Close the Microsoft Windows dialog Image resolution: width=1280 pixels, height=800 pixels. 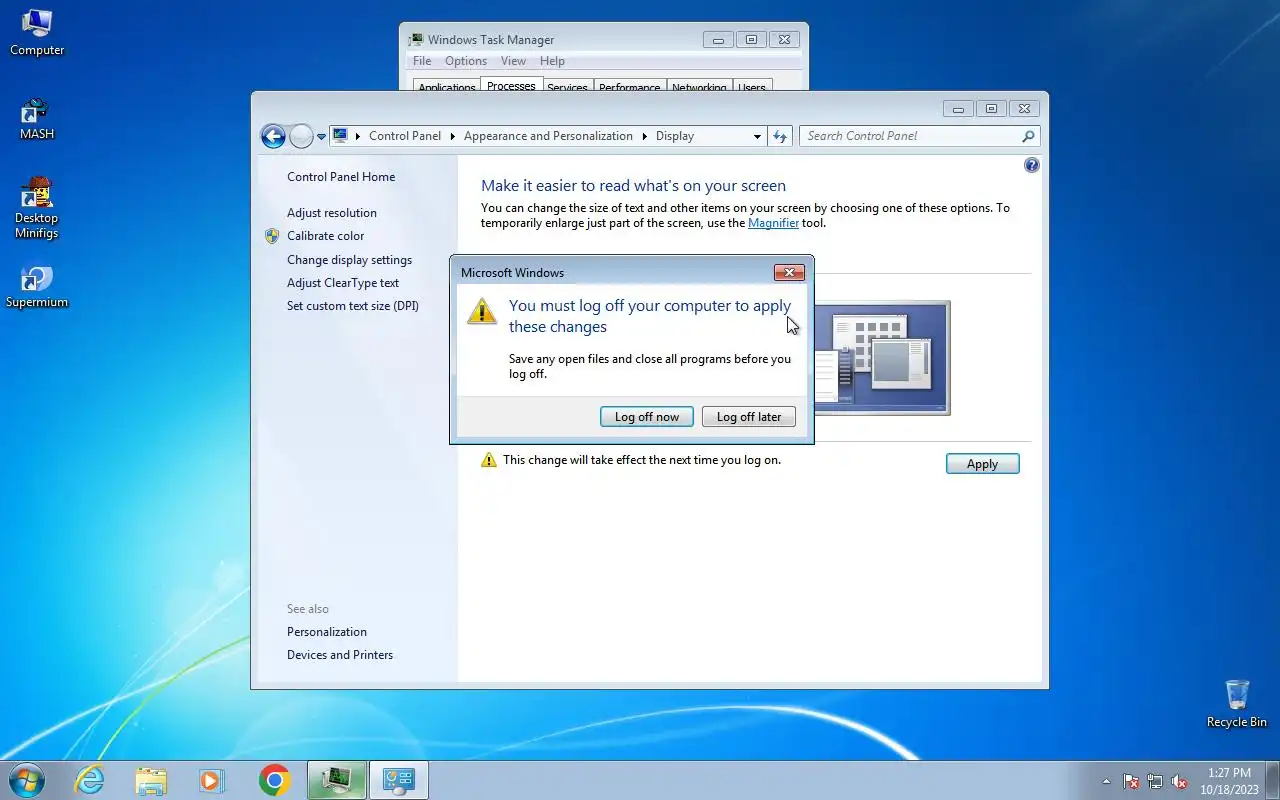tap(789, 272)
